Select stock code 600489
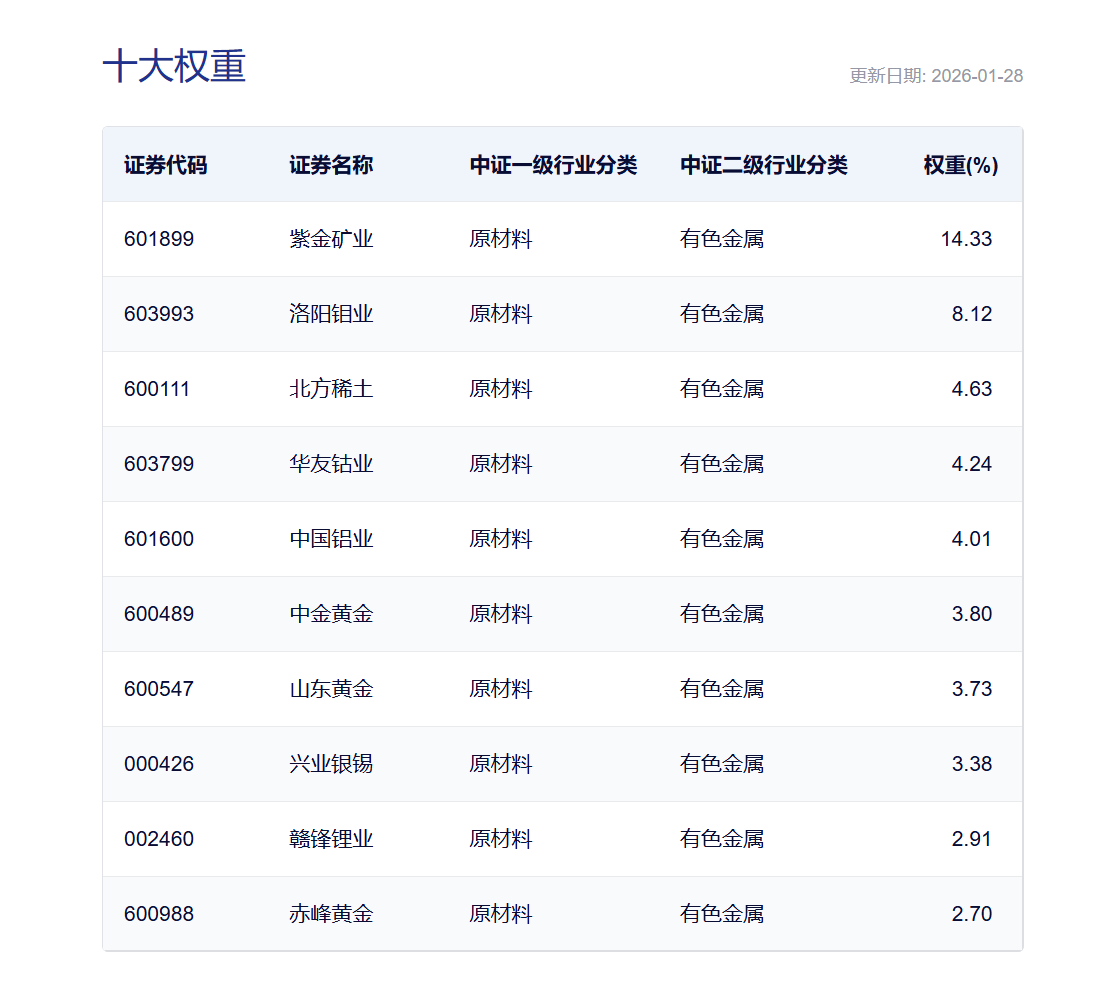This screenshot has height=982, width=1104. click(x=159, y=614)
